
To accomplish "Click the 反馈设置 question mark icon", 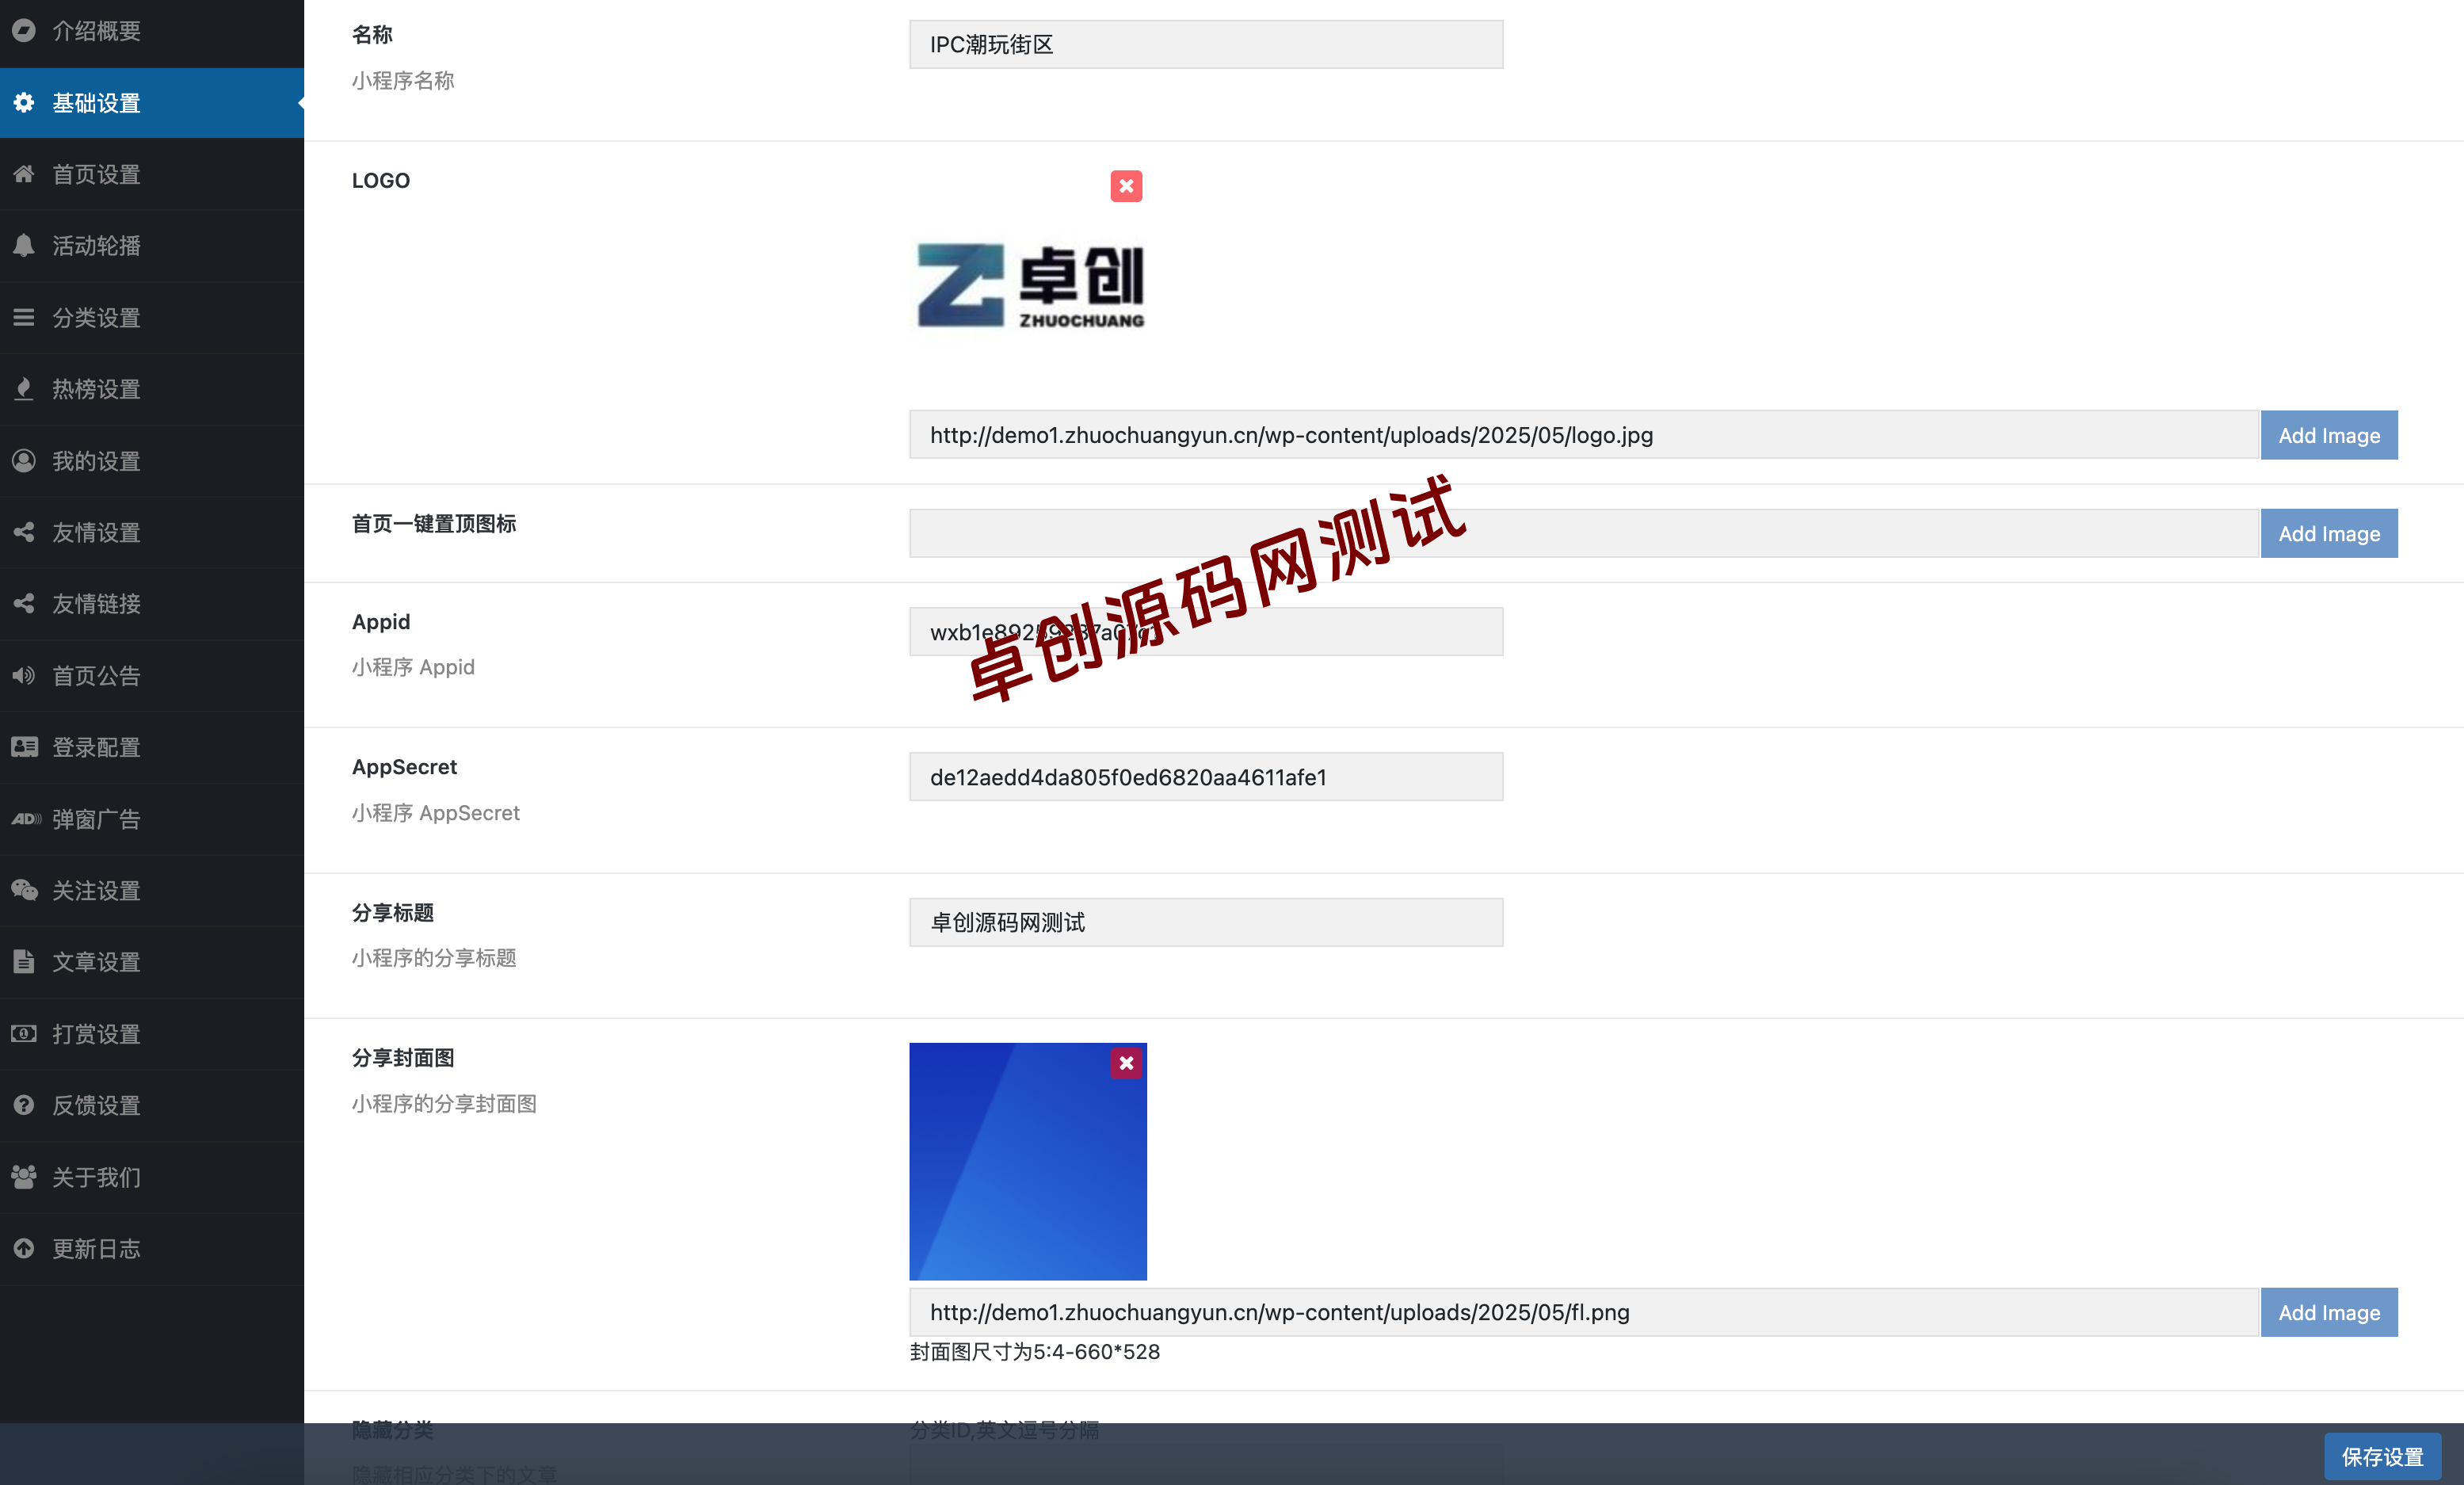I will click(x=24, y=1104).
